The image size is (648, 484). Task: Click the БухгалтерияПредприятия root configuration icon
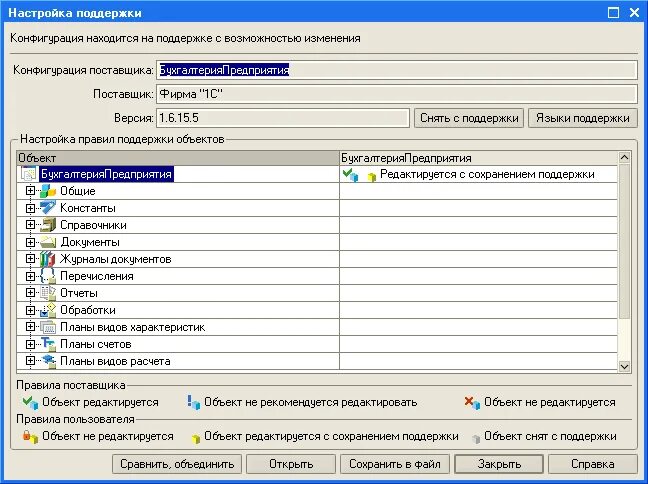coord(28,174)
